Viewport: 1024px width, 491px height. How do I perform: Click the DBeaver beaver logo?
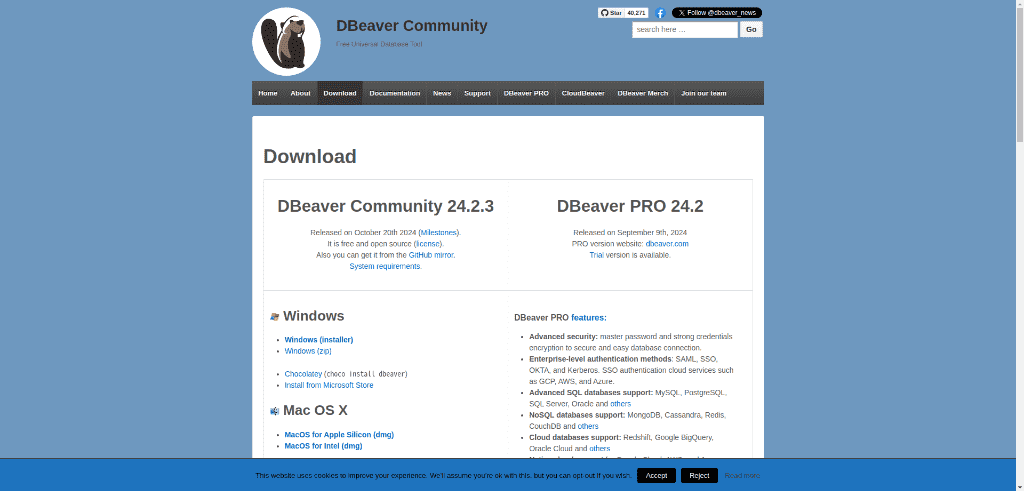coord(286,42)
